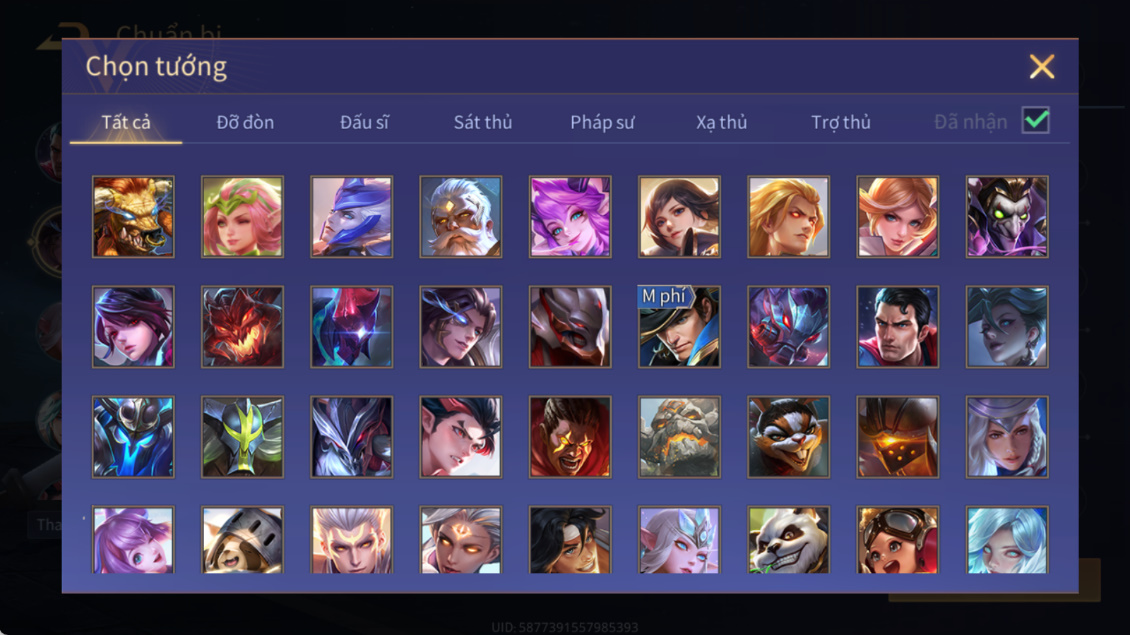Choose the panda hero portrait
1130x635 pixels.
pos(788,540)
